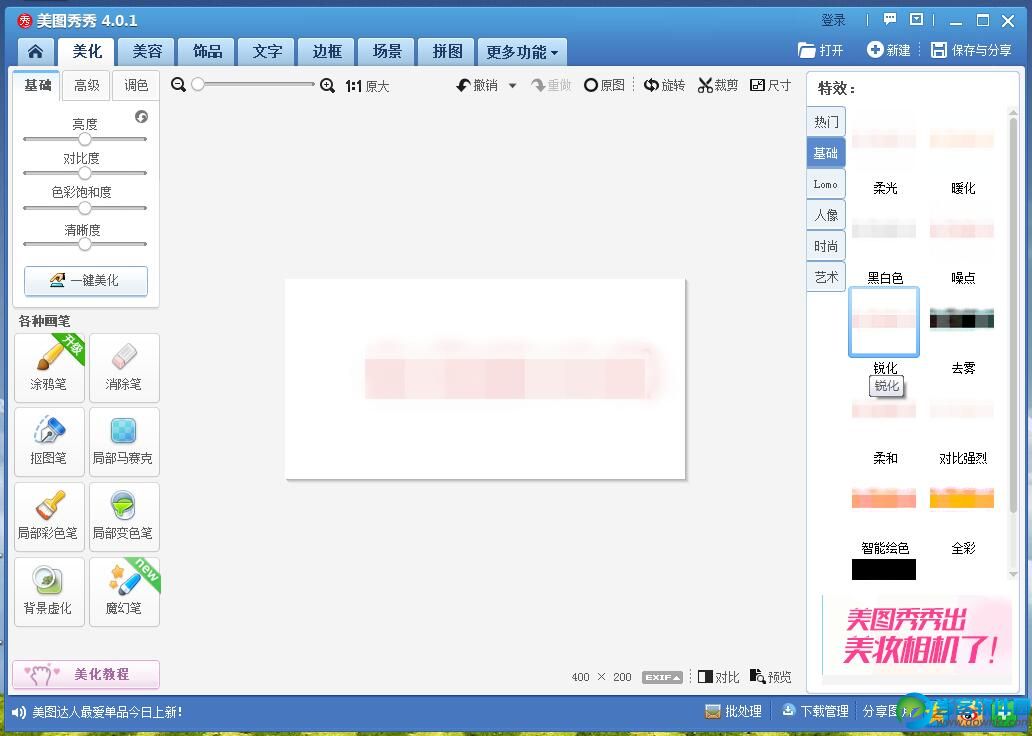The image size is (1032, 736).
Task: Switch to the 边框 tab
Action: pyautogui.click(x=327, y=51)
